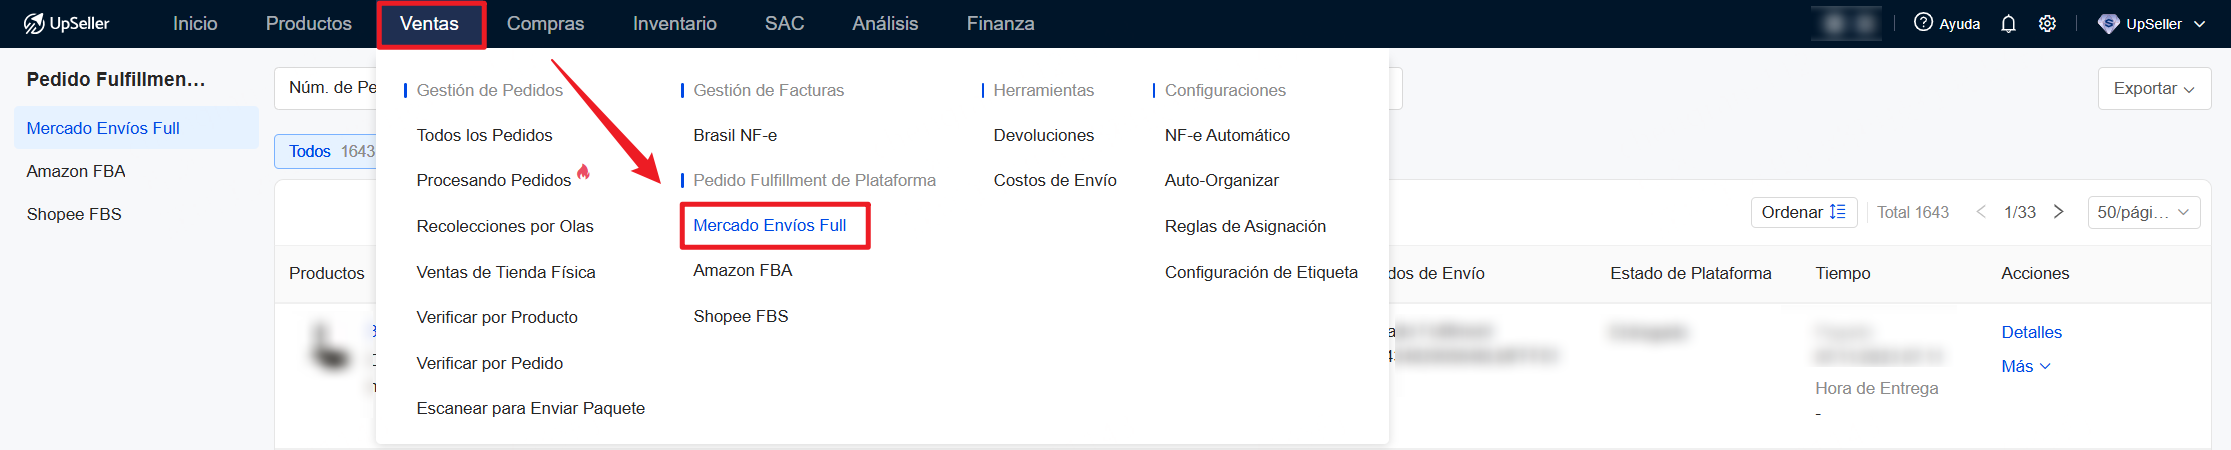Image resolution: width=2231 pixels, height=450 pixels.
Task: Open Devoluciones under Herramientas
Action: (x=1043, y=135)
